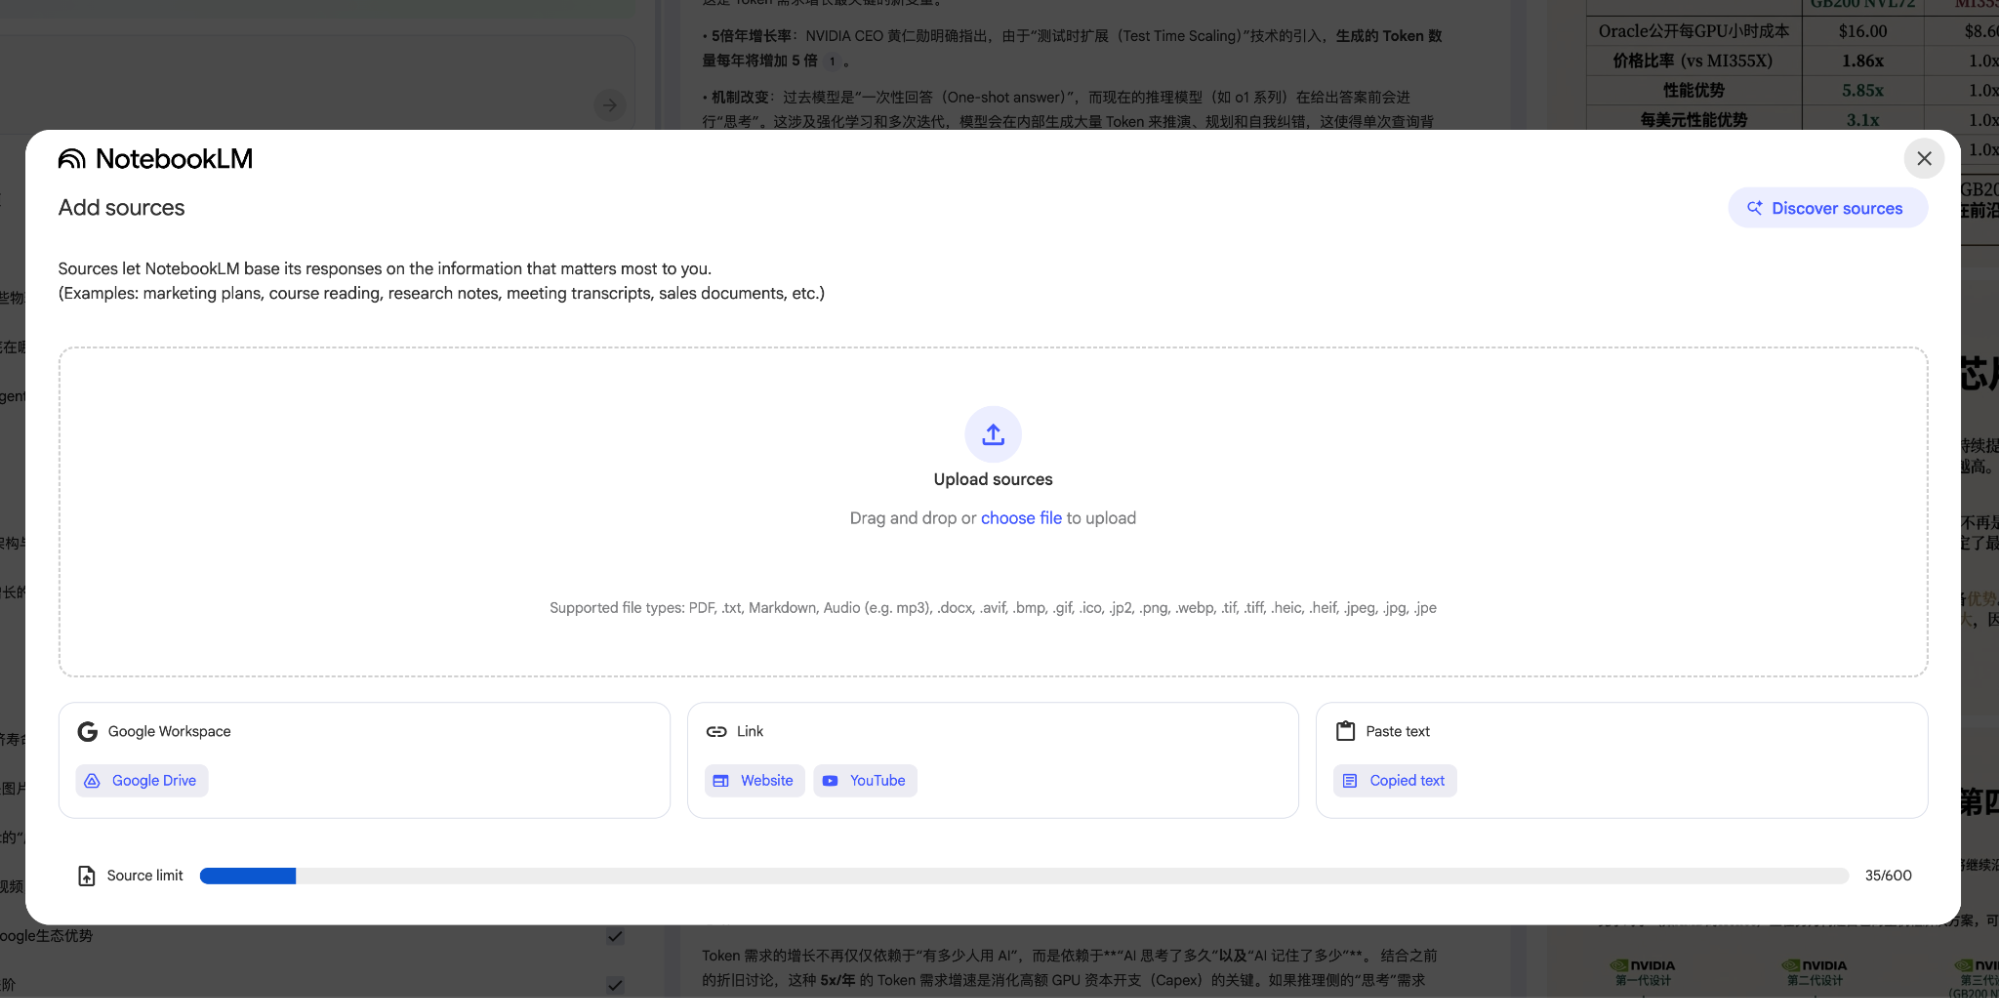The image size is (1999, 998).
Task: Click the chain link icon beside Link
Action: point(717,731)
